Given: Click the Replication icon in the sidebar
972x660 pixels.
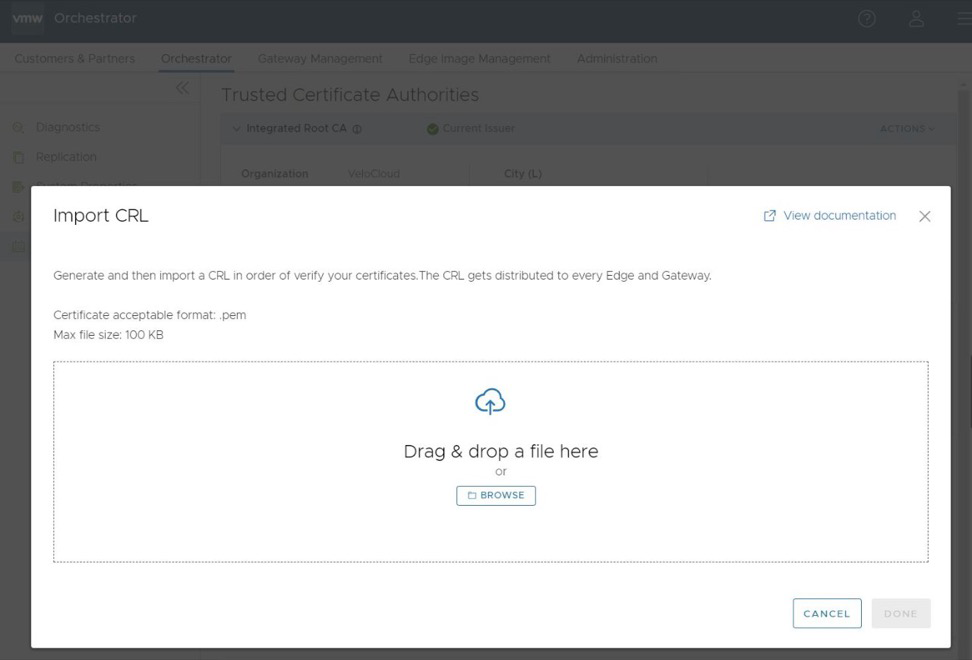Looking at the screenshot, I should 18,157.
